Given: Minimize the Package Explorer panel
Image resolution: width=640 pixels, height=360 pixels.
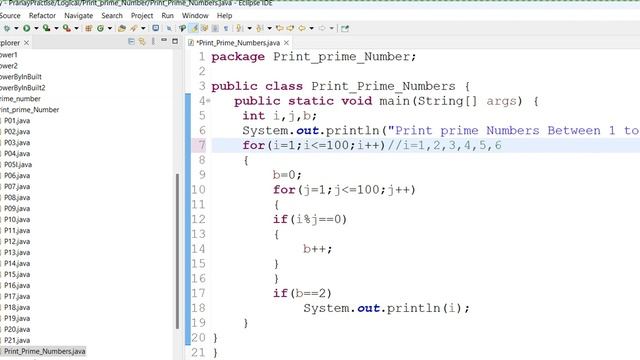Looking at the screenshot, I should pos(164,41).
